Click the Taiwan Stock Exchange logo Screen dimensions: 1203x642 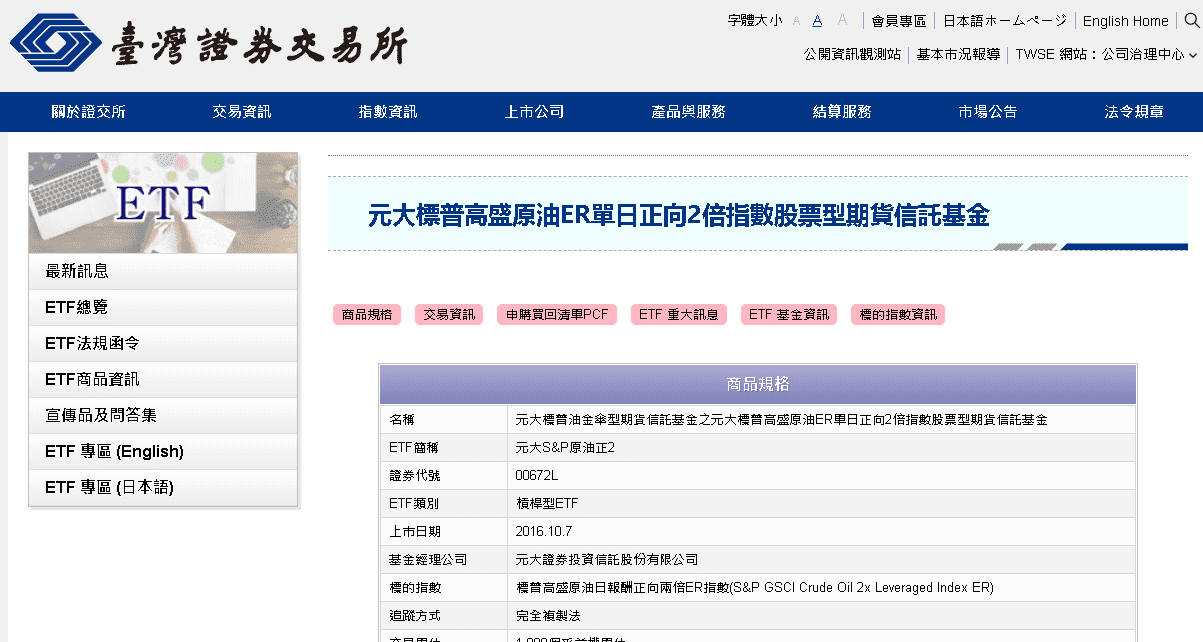tap(209, 43)
